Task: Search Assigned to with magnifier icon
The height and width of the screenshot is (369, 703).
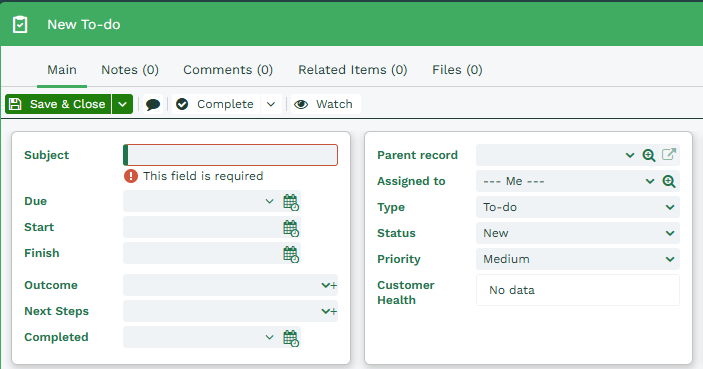Action: pos(669,181)
